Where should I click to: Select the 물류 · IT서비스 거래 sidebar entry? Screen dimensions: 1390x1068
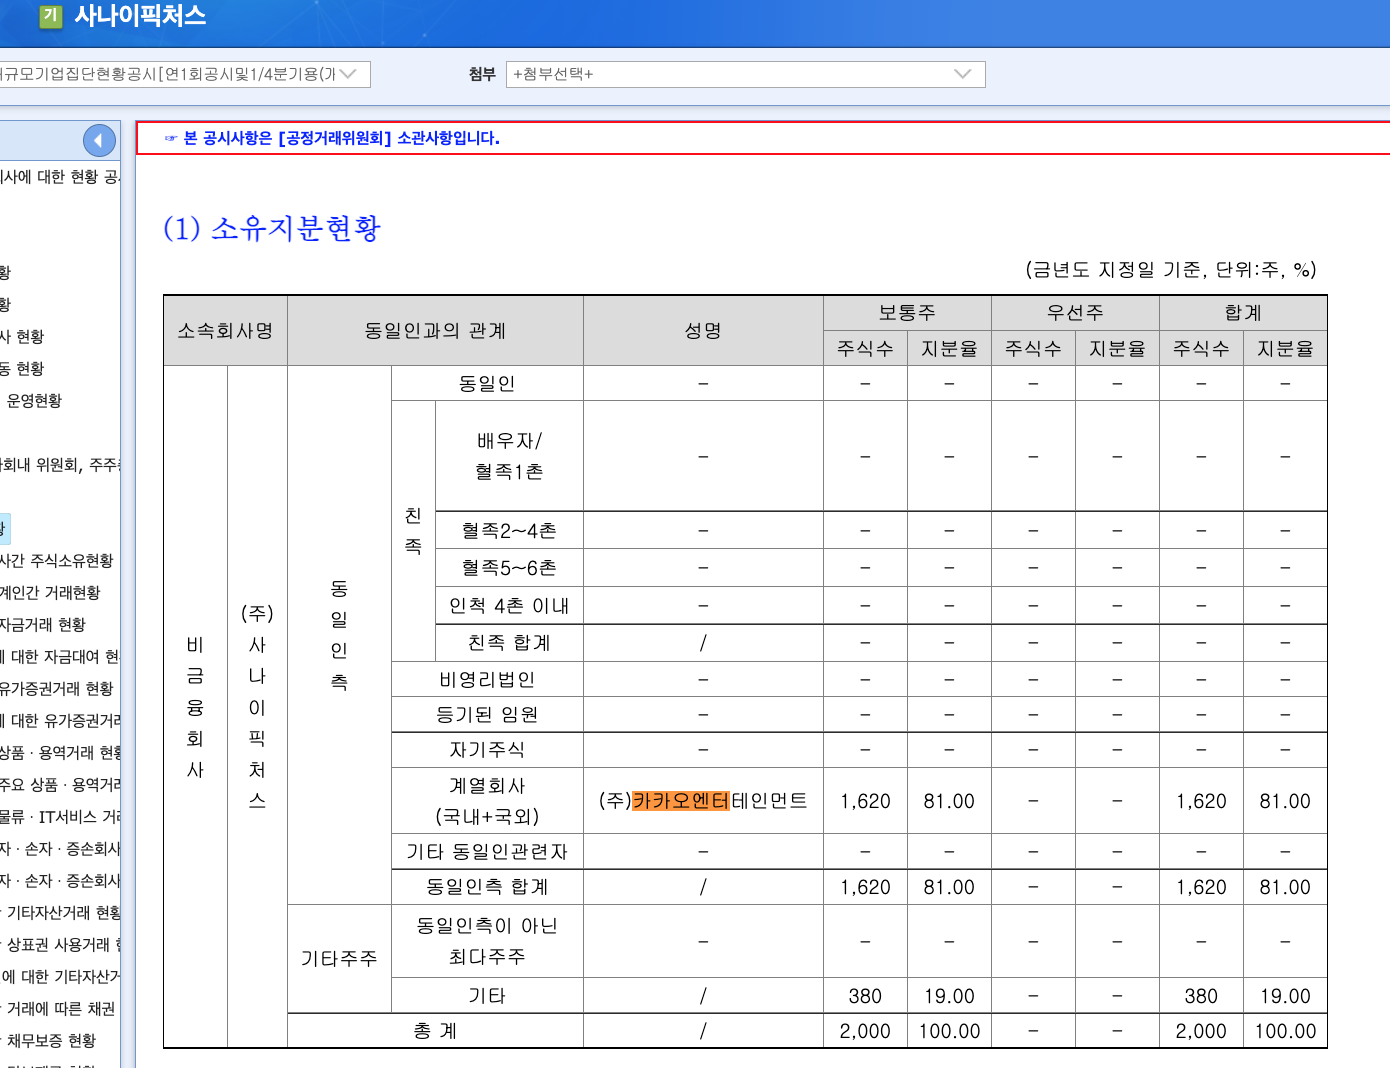(60, 817)
